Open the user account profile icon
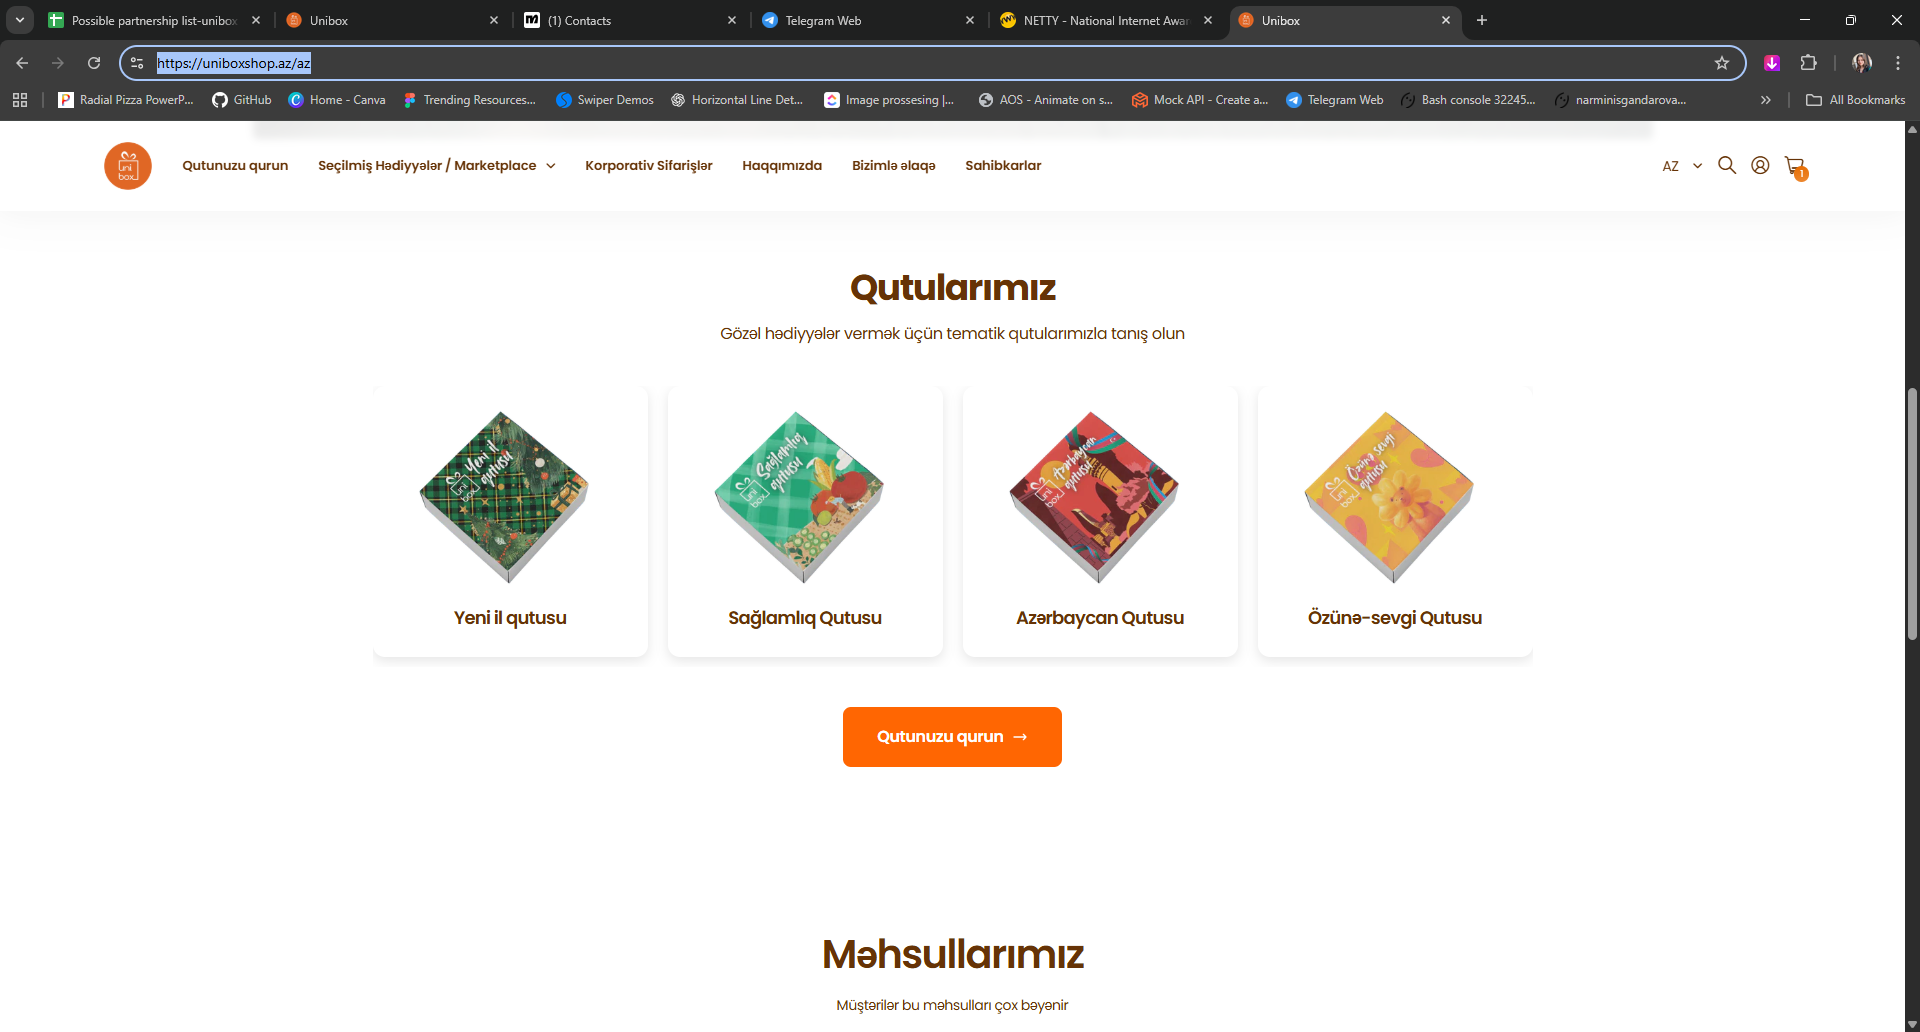This screenshot has height=1032, width=1920. [1760, 165]
